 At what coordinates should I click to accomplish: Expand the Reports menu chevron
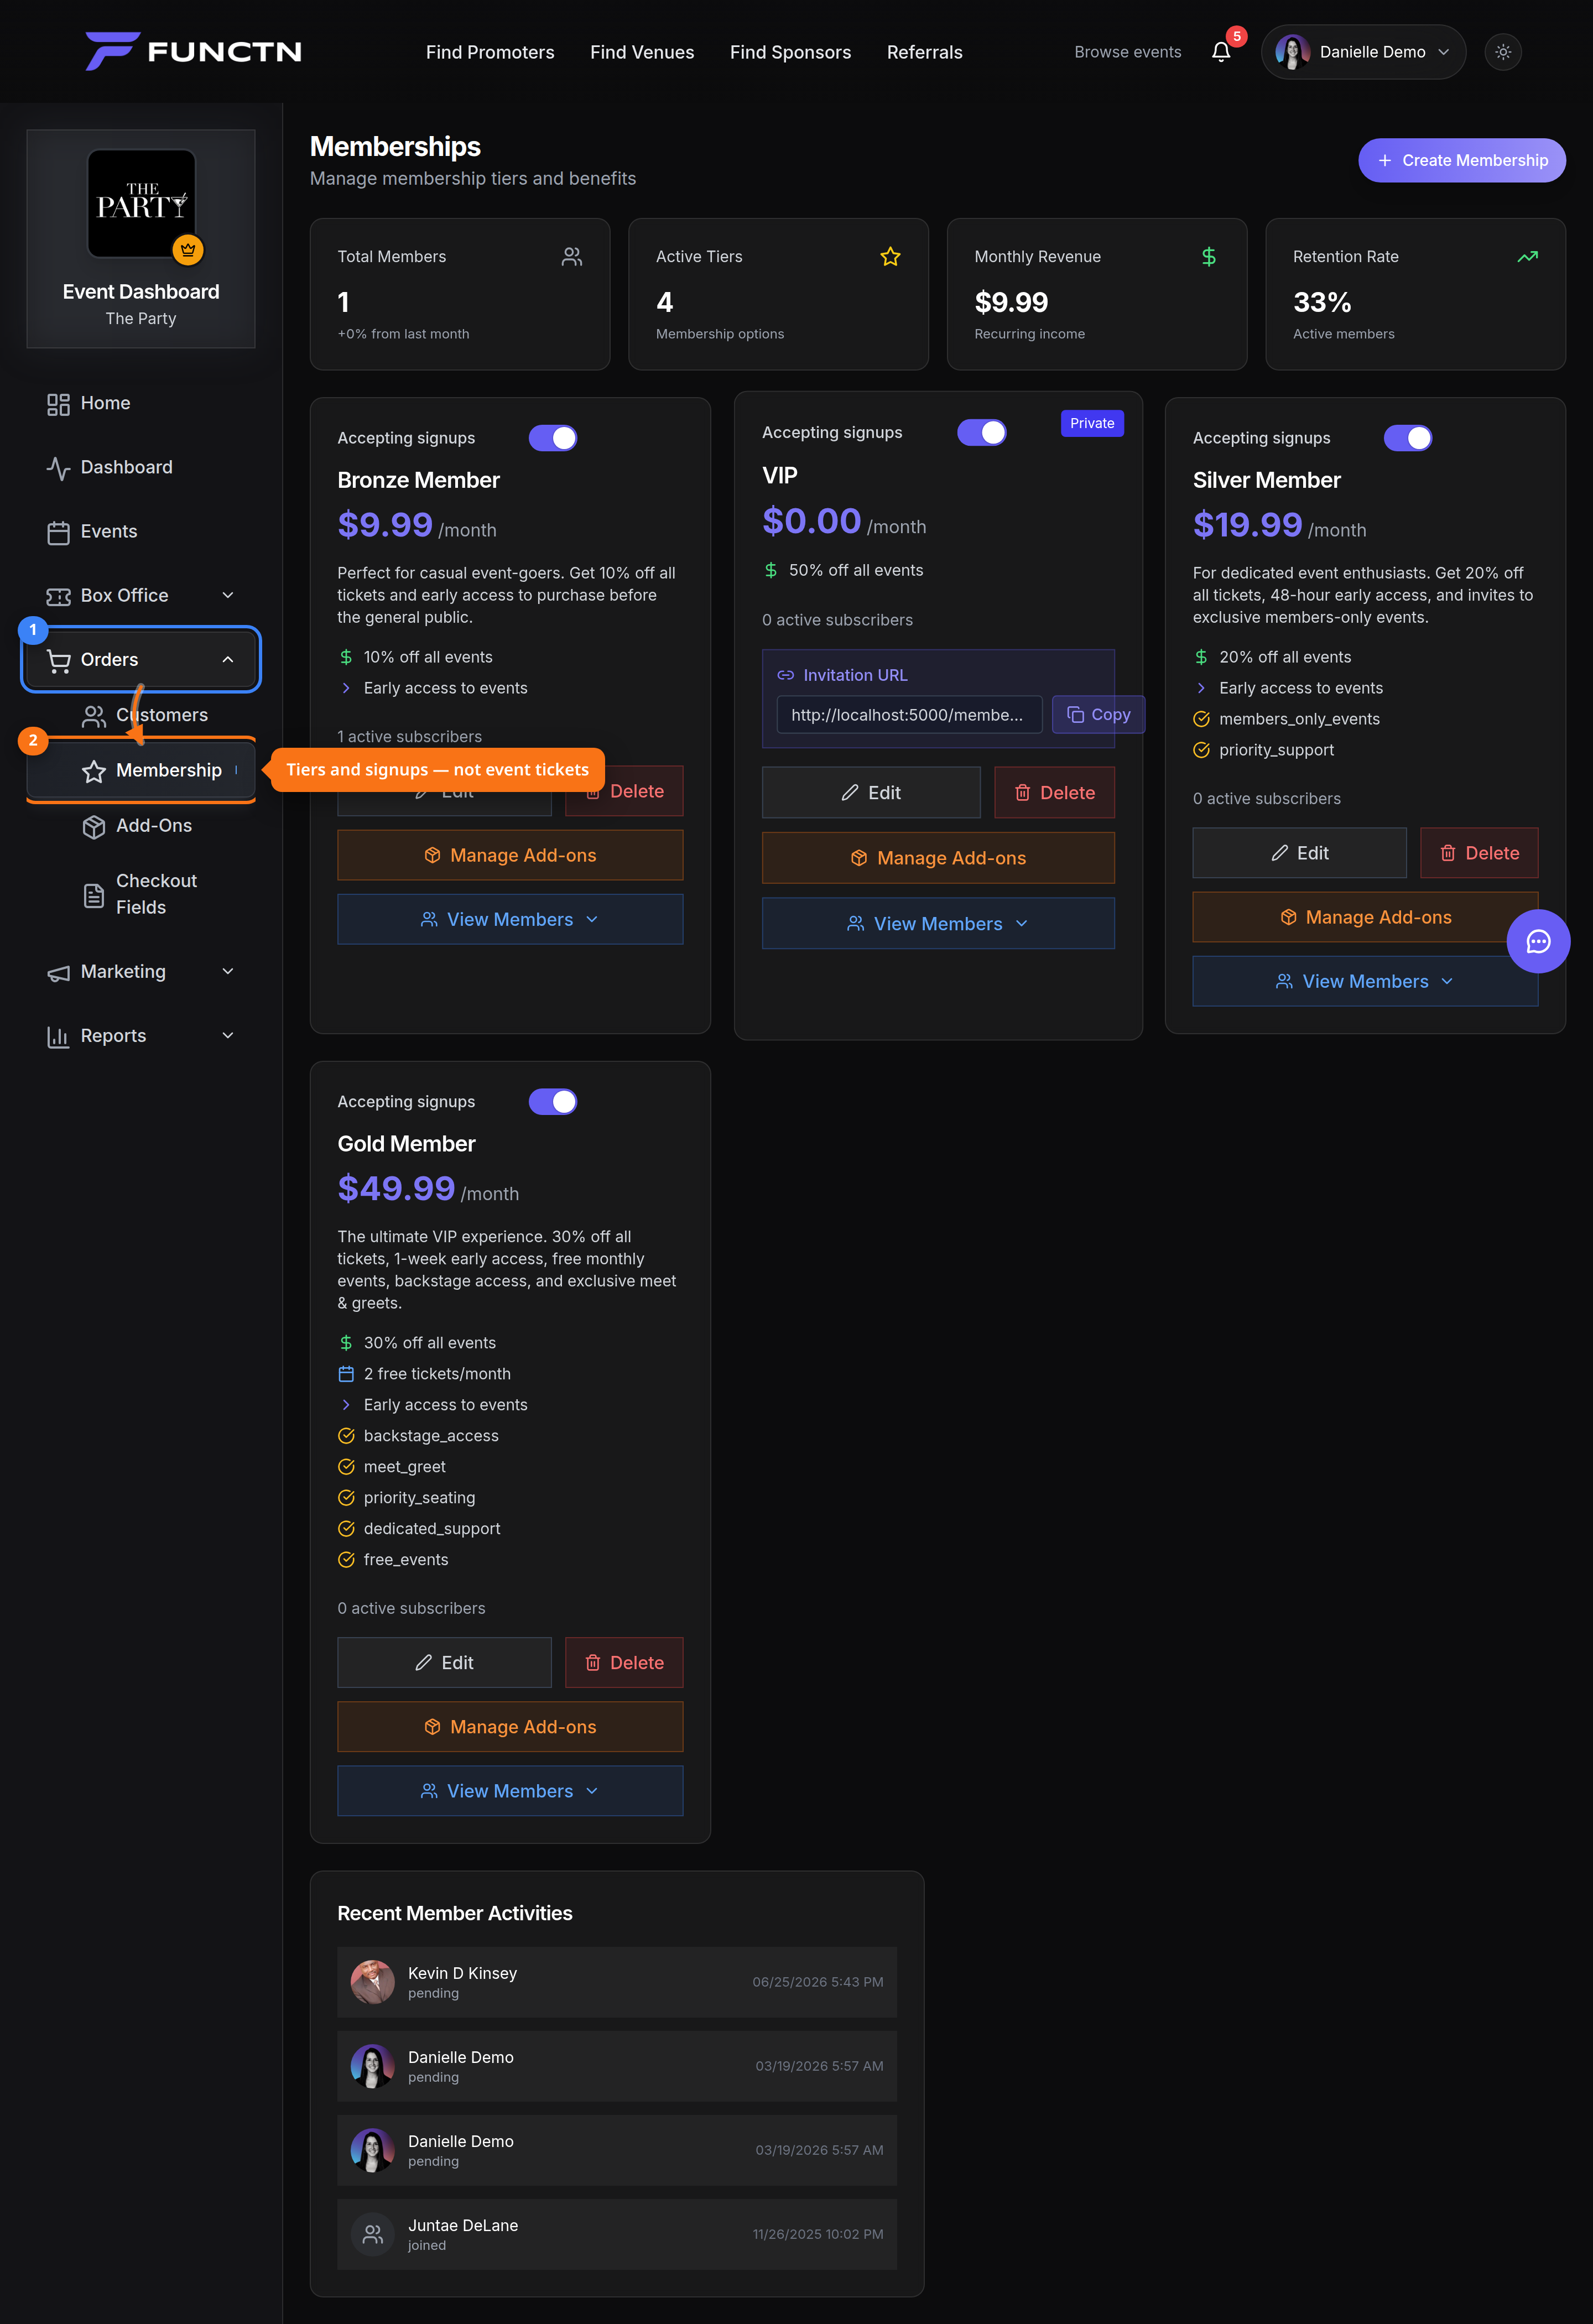(228, 1035)
